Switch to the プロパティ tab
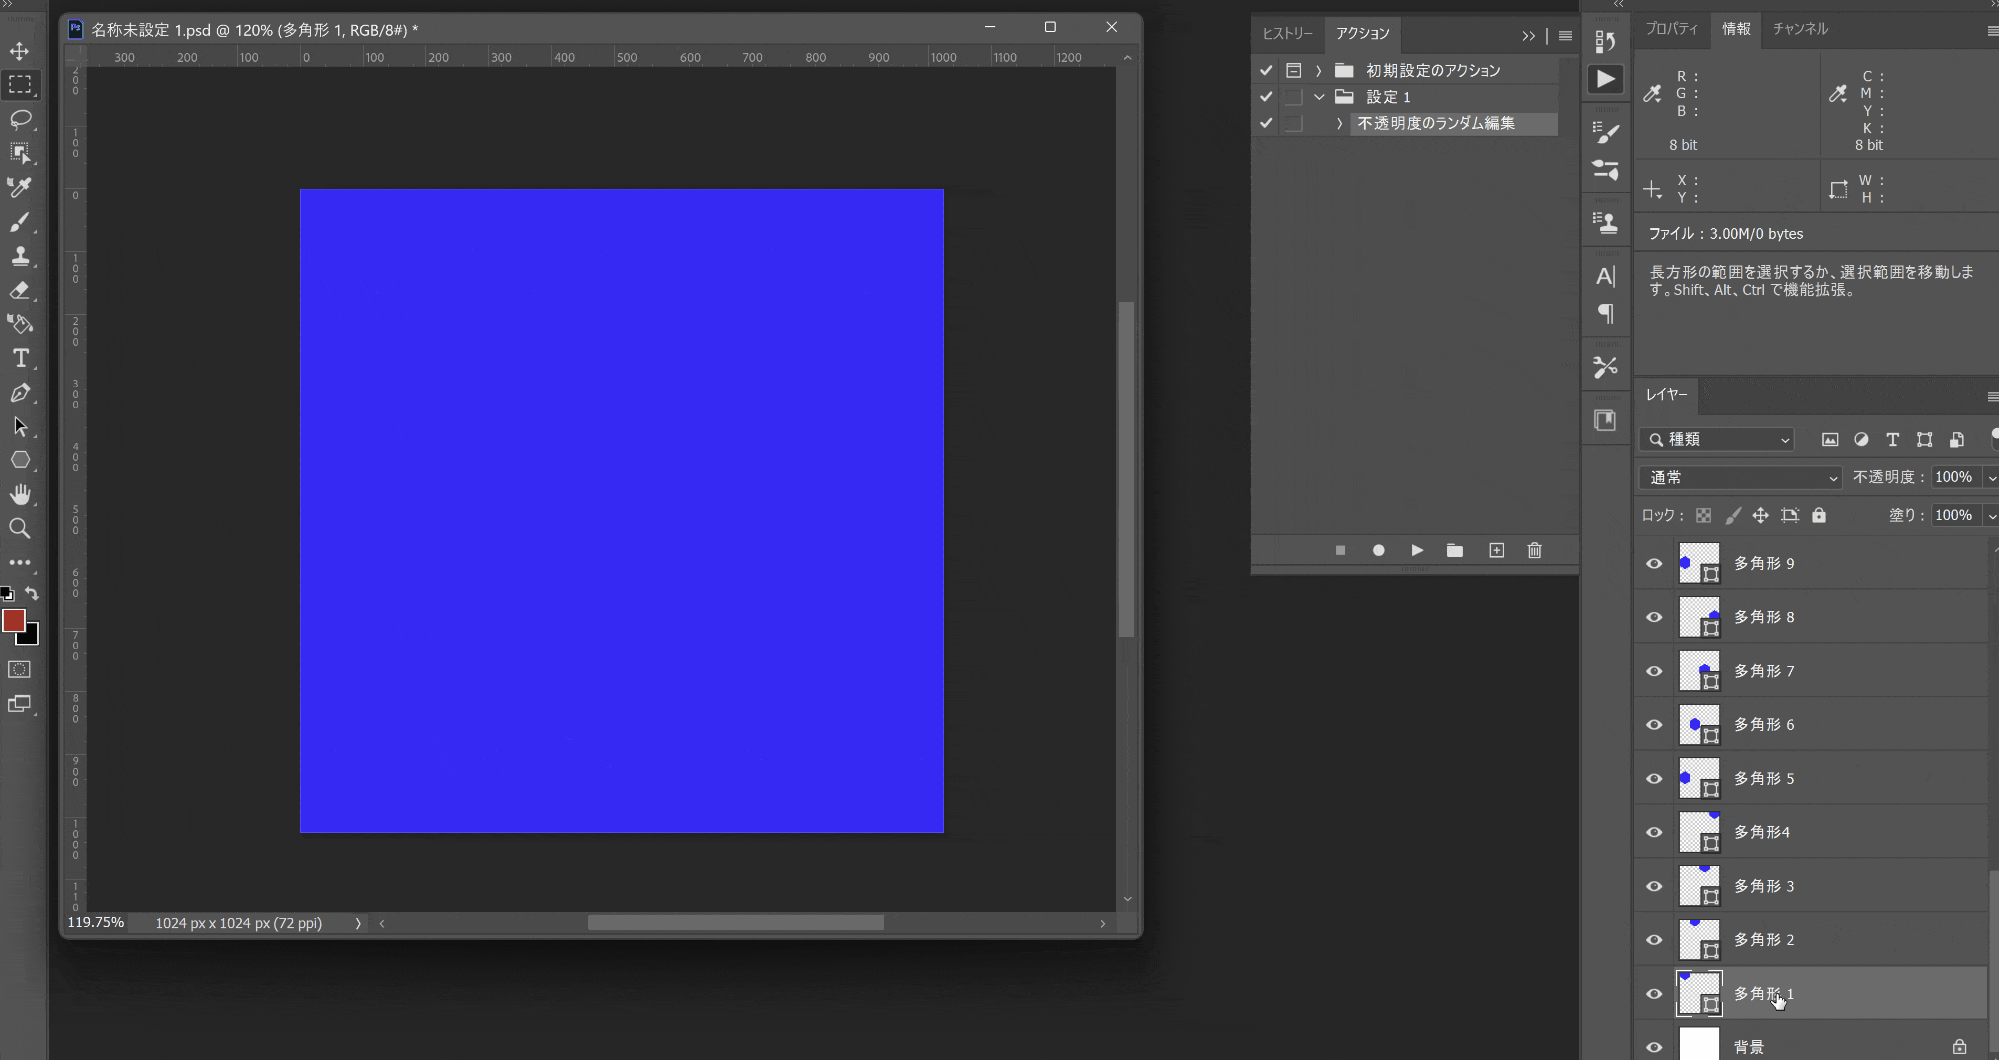The image size is (1999, 1060). click(1672, 29)
